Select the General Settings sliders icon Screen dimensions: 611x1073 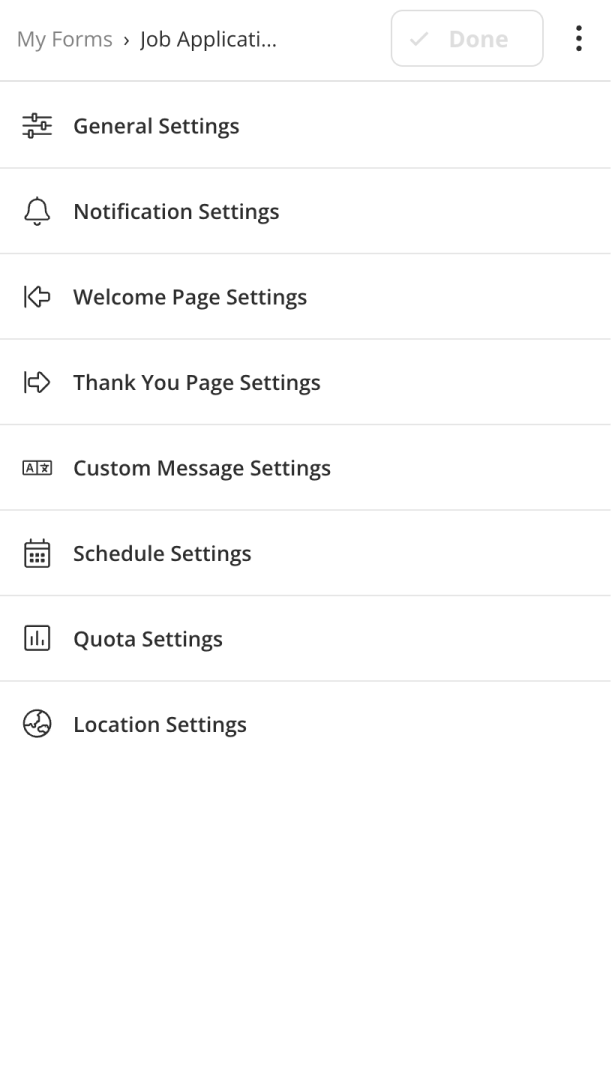(x=36, y=126)
